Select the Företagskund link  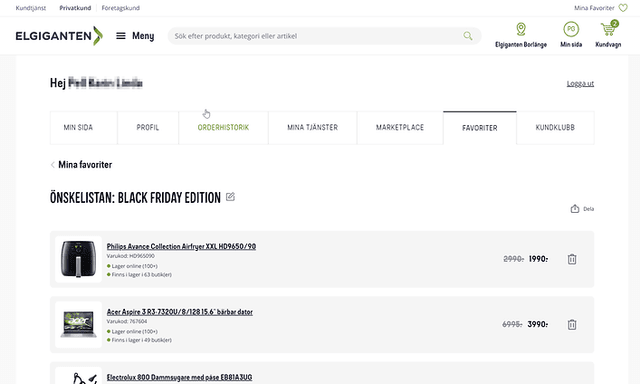click(x=120, y=8)
